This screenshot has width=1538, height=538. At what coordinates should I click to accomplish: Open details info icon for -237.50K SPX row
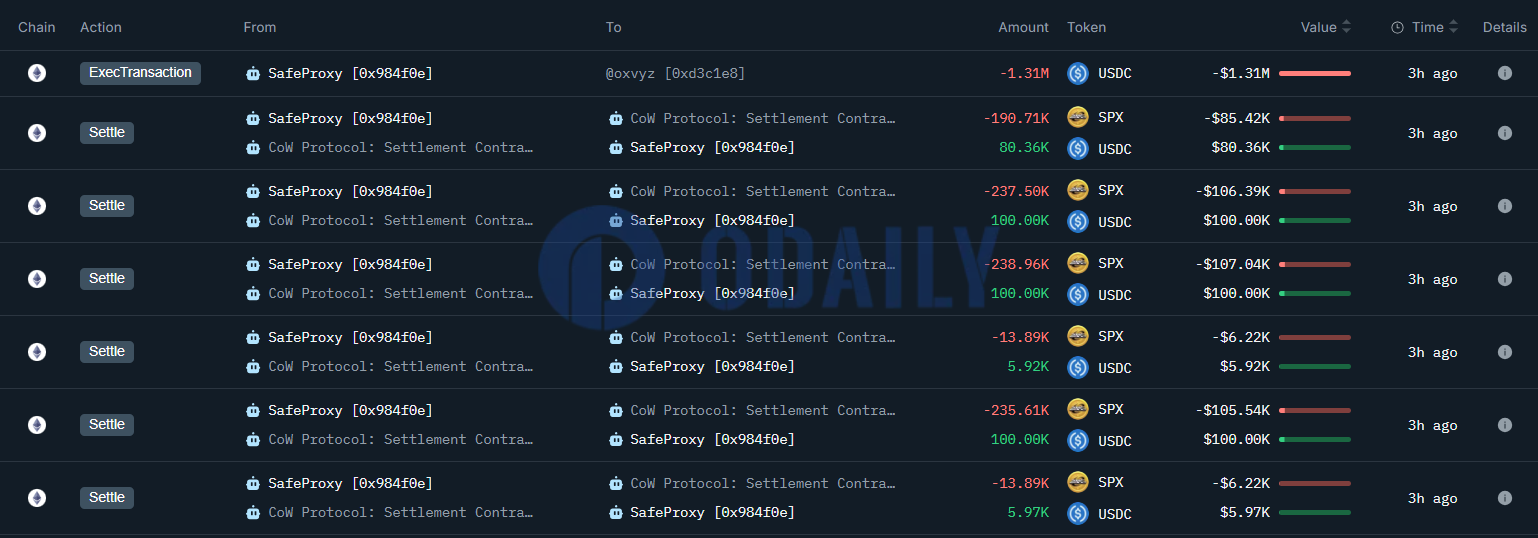click(1504, 206)
